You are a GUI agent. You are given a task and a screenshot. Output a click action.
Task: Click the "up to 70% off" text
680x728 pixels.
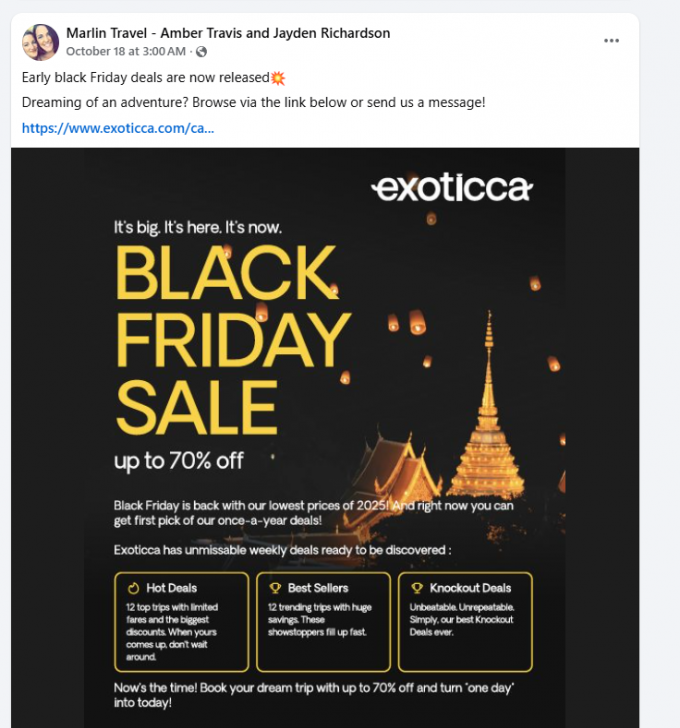point(178,461)
